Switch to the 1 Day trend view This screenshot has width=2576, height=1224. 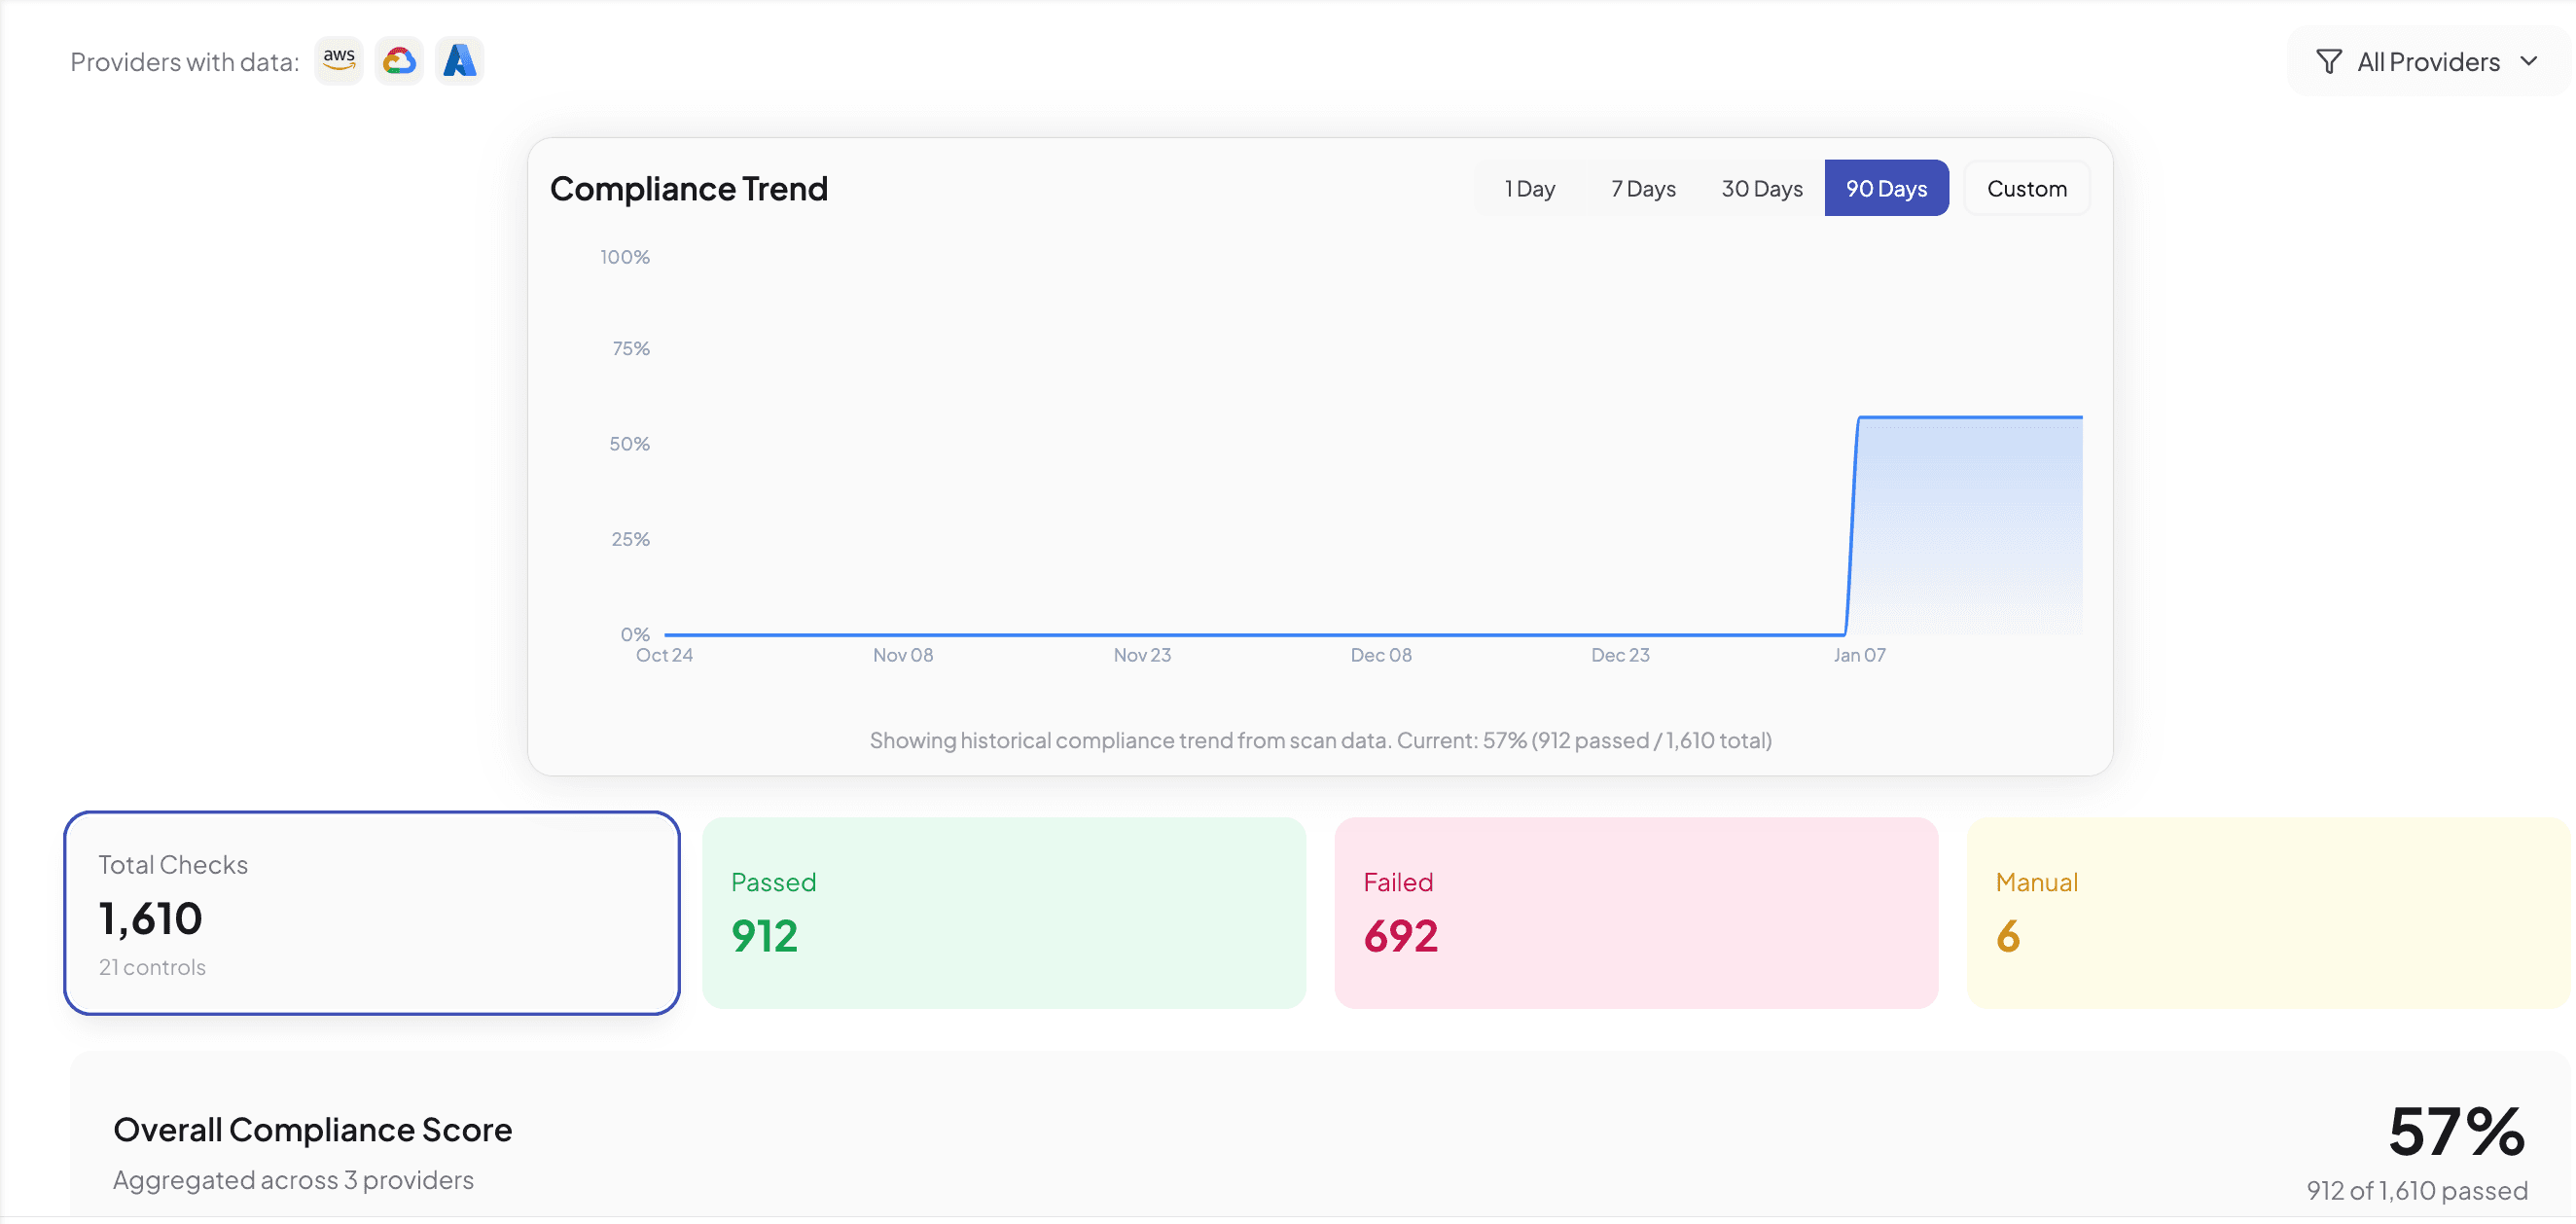pos(1529,188)
